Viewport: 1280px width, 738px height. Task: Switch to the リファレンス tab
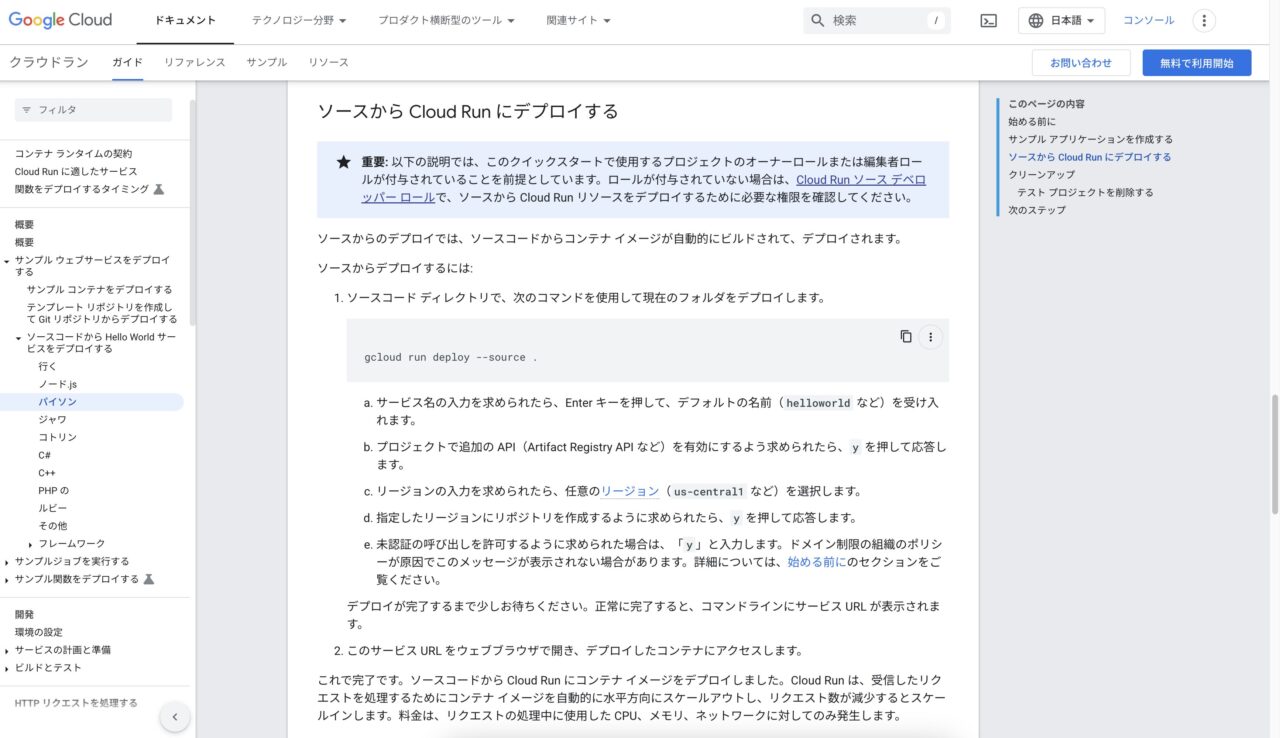(x=195, y=62)
